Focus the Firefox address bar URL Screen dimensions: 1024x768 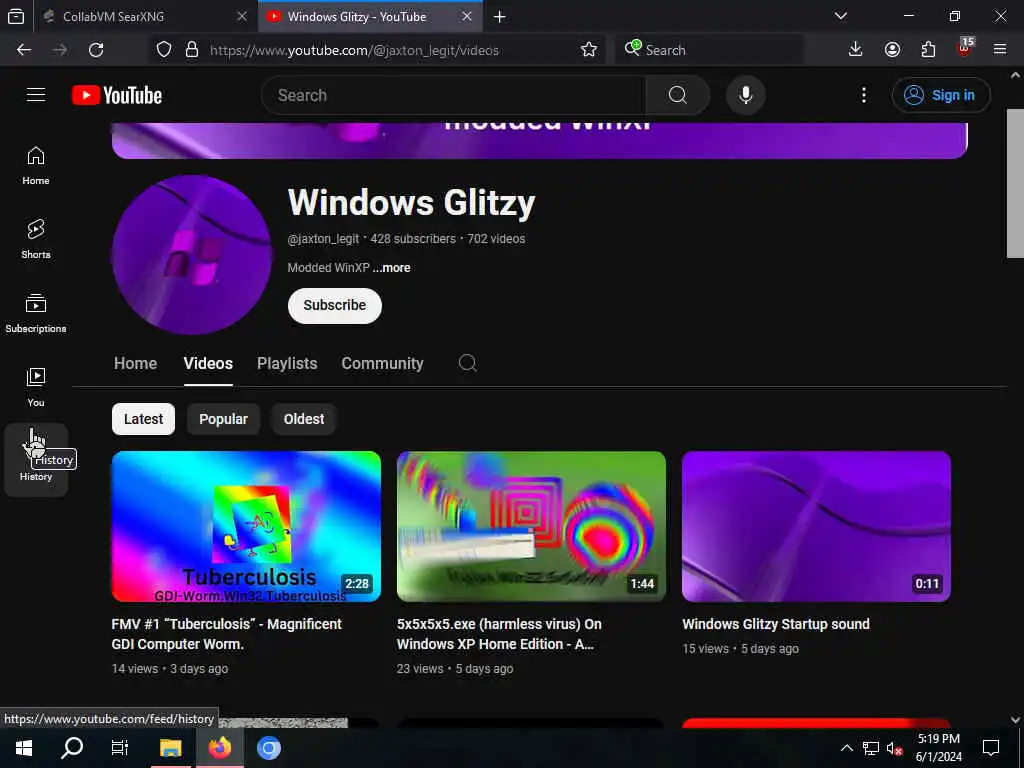click(x=354, y=50)
